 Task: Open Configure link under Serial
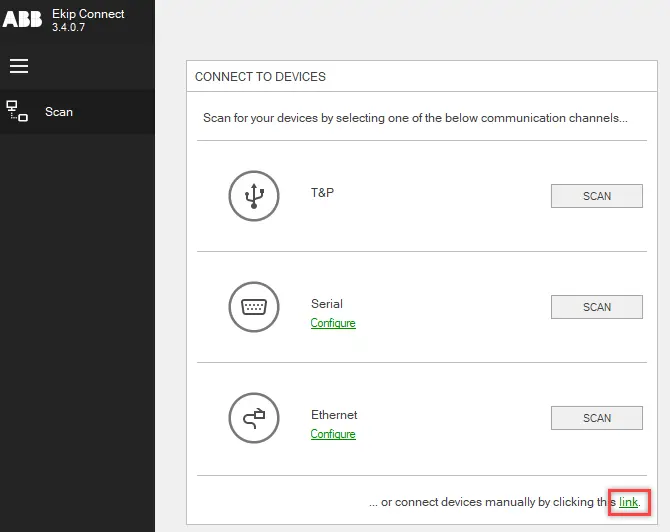(x=333, y=323)
